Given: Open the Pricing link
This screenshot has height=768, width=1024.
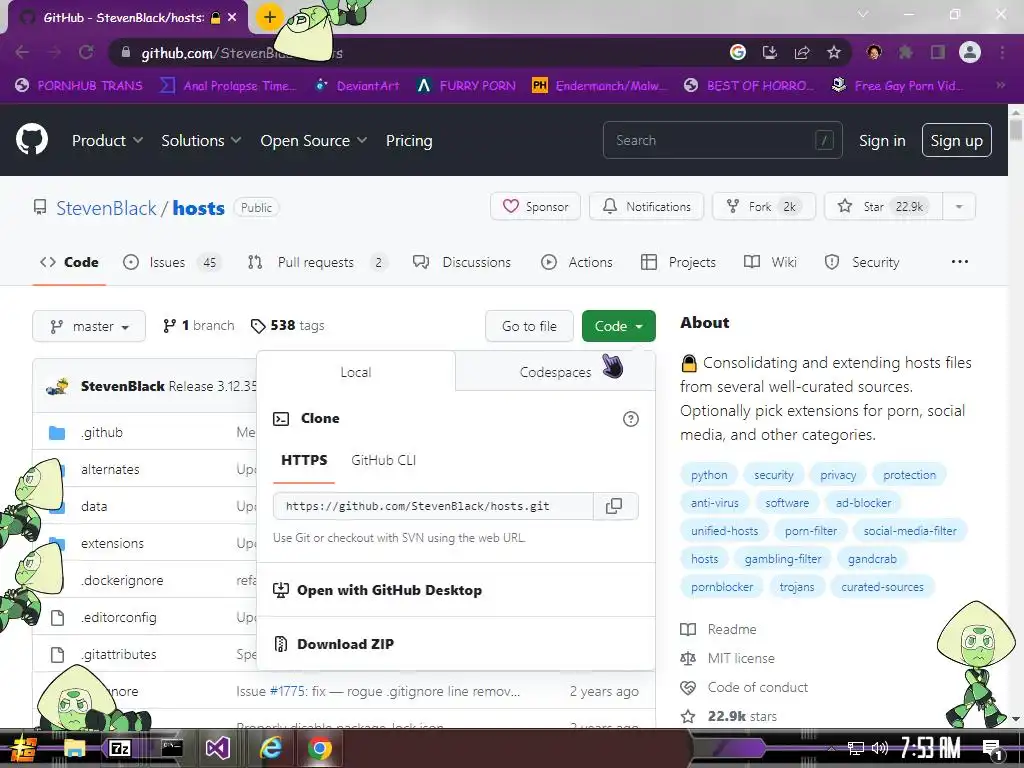Looking at the screenshot, I should click(409, 140).
